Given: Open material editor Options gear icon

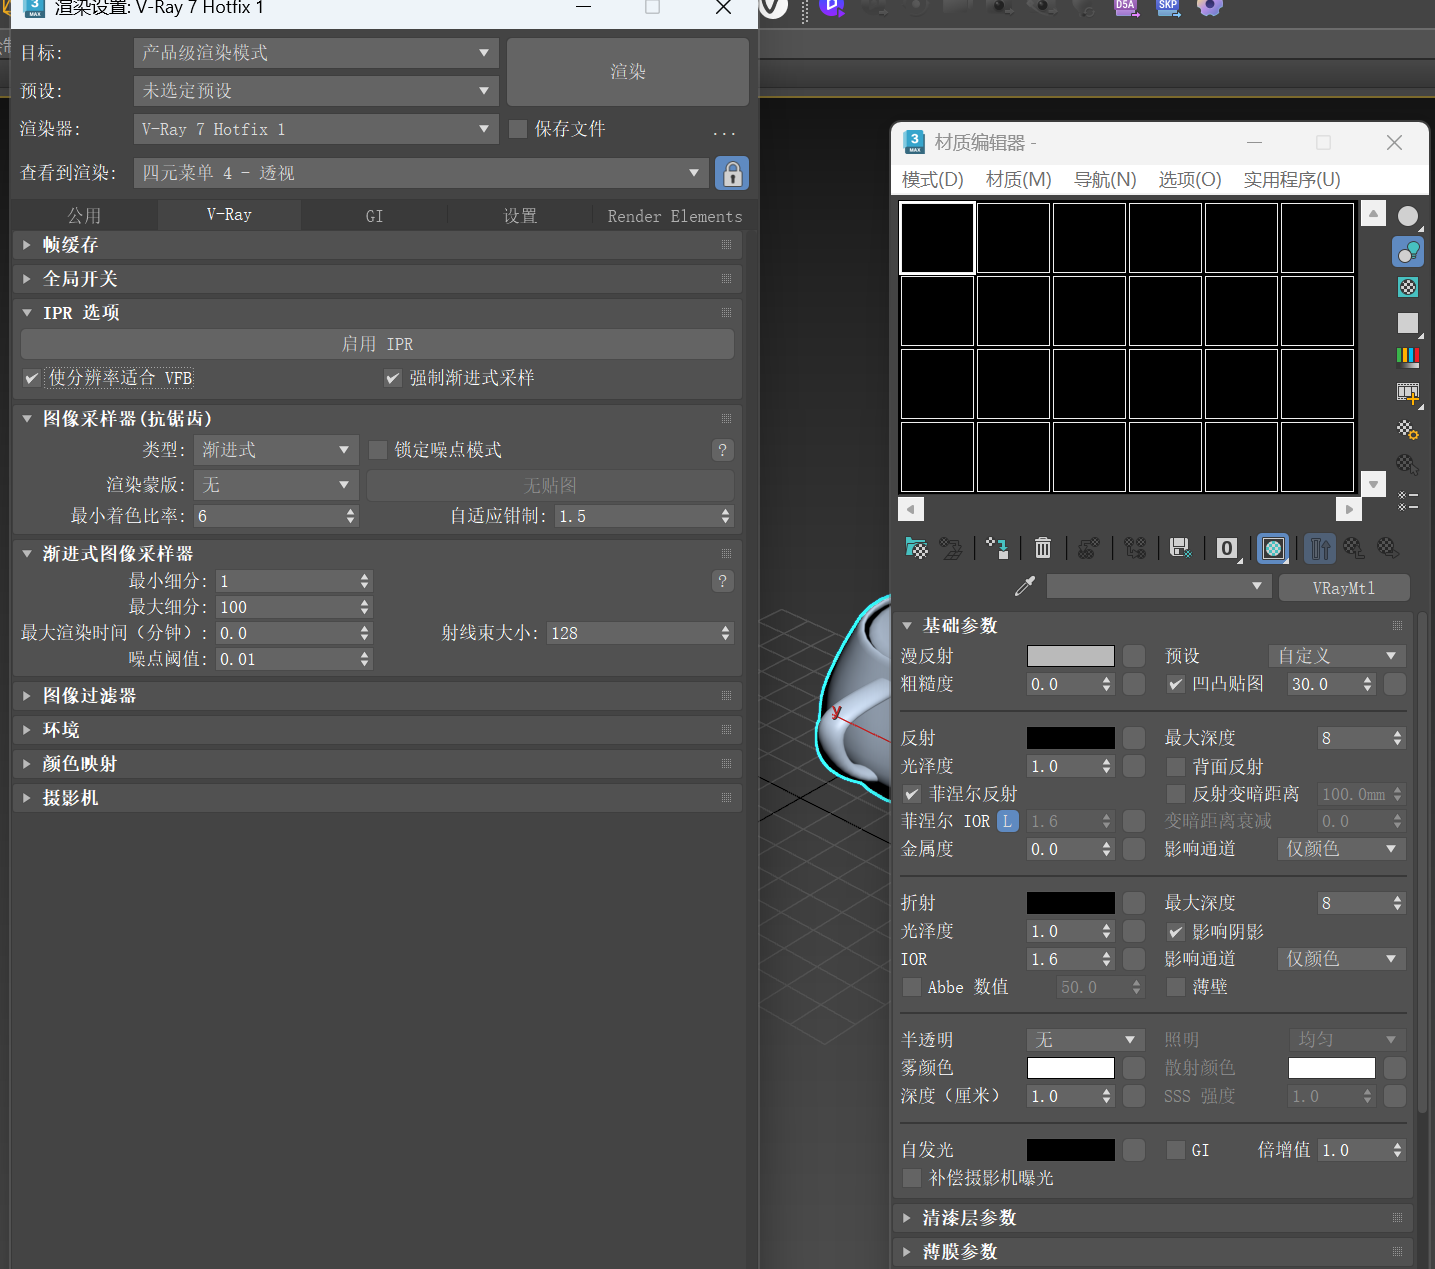Looking at the screenshot, I should point(1408,430).
